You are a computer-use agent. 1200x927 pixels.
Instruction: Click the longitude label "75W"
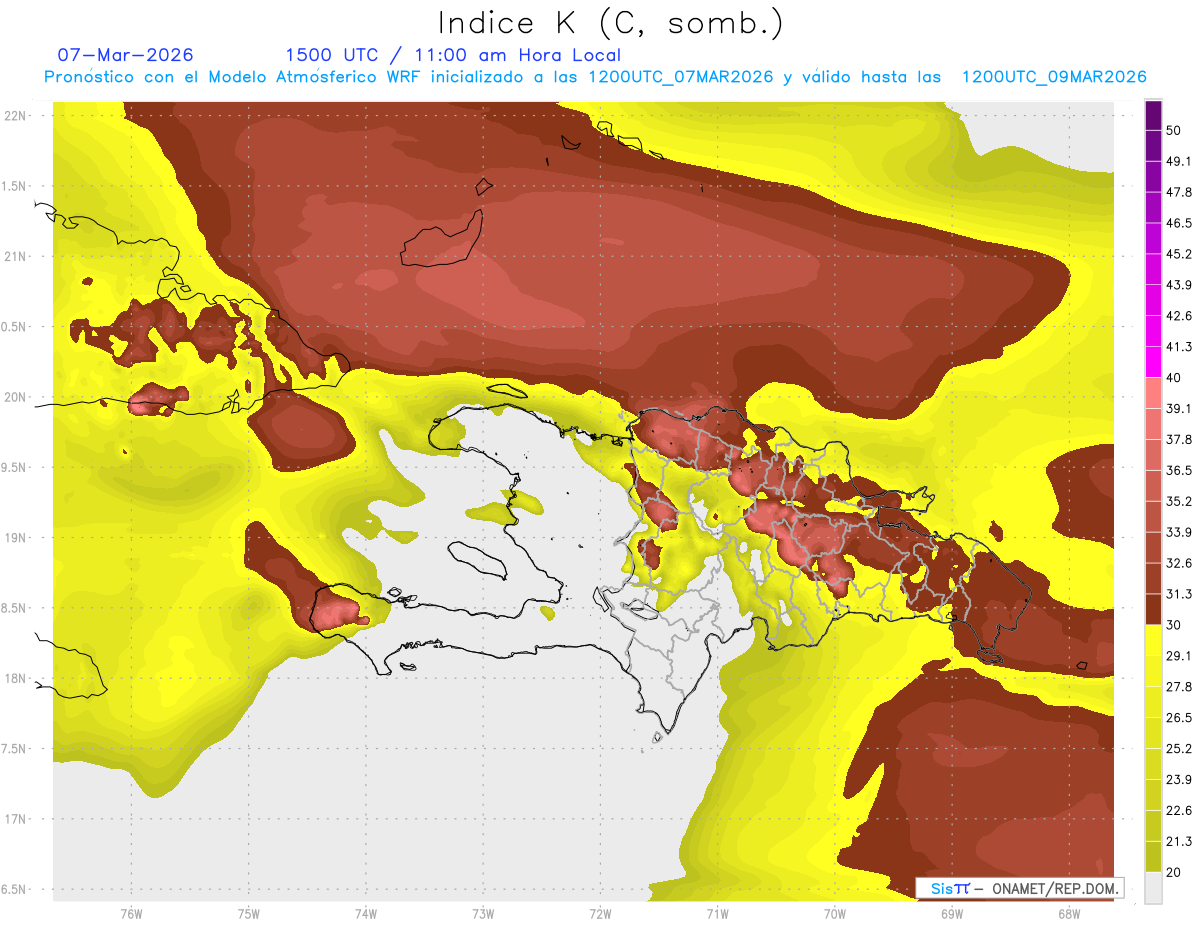249,914
